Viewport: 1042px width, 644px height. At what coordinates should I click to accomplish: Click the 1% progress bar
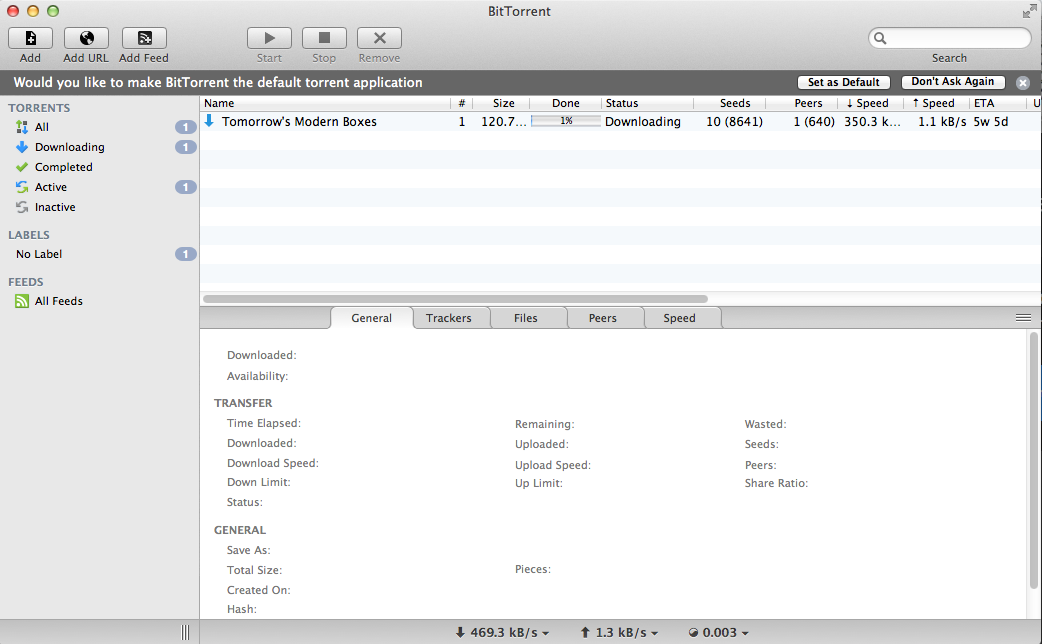click(x=566, y=121)
